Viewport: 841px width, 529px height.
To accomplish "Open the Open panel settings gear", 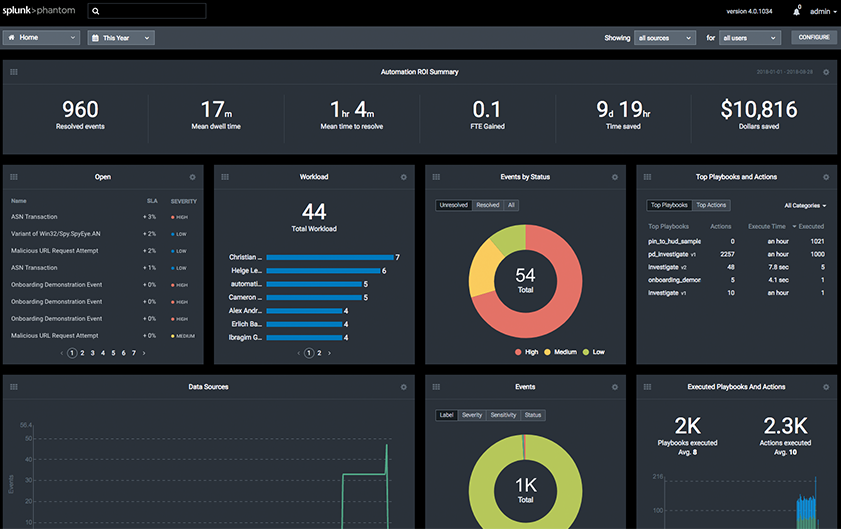I will point(193,177).
